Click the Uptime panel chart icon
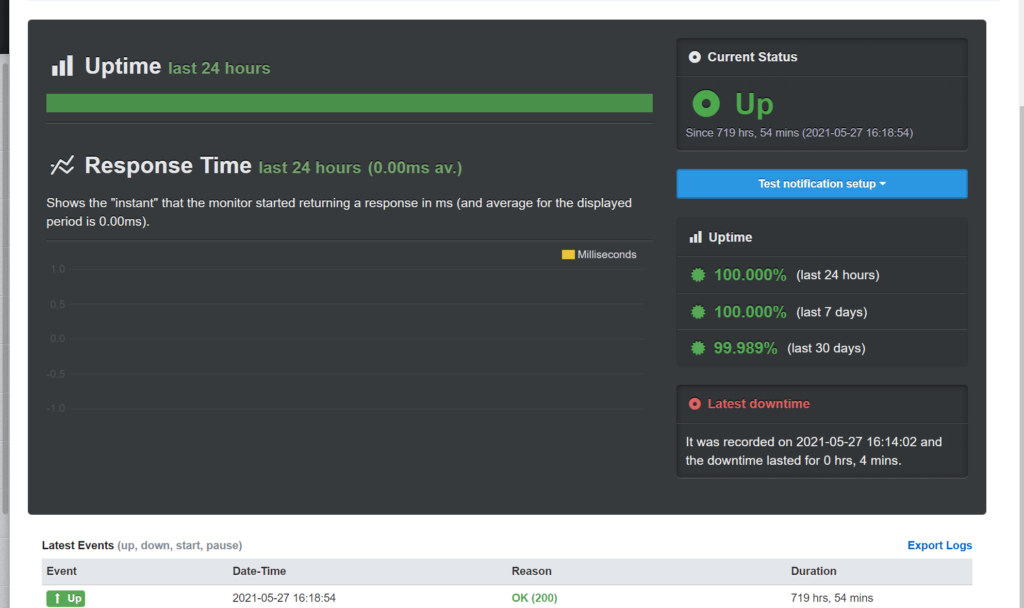The image size is (1024, 608). click(694, 236)
